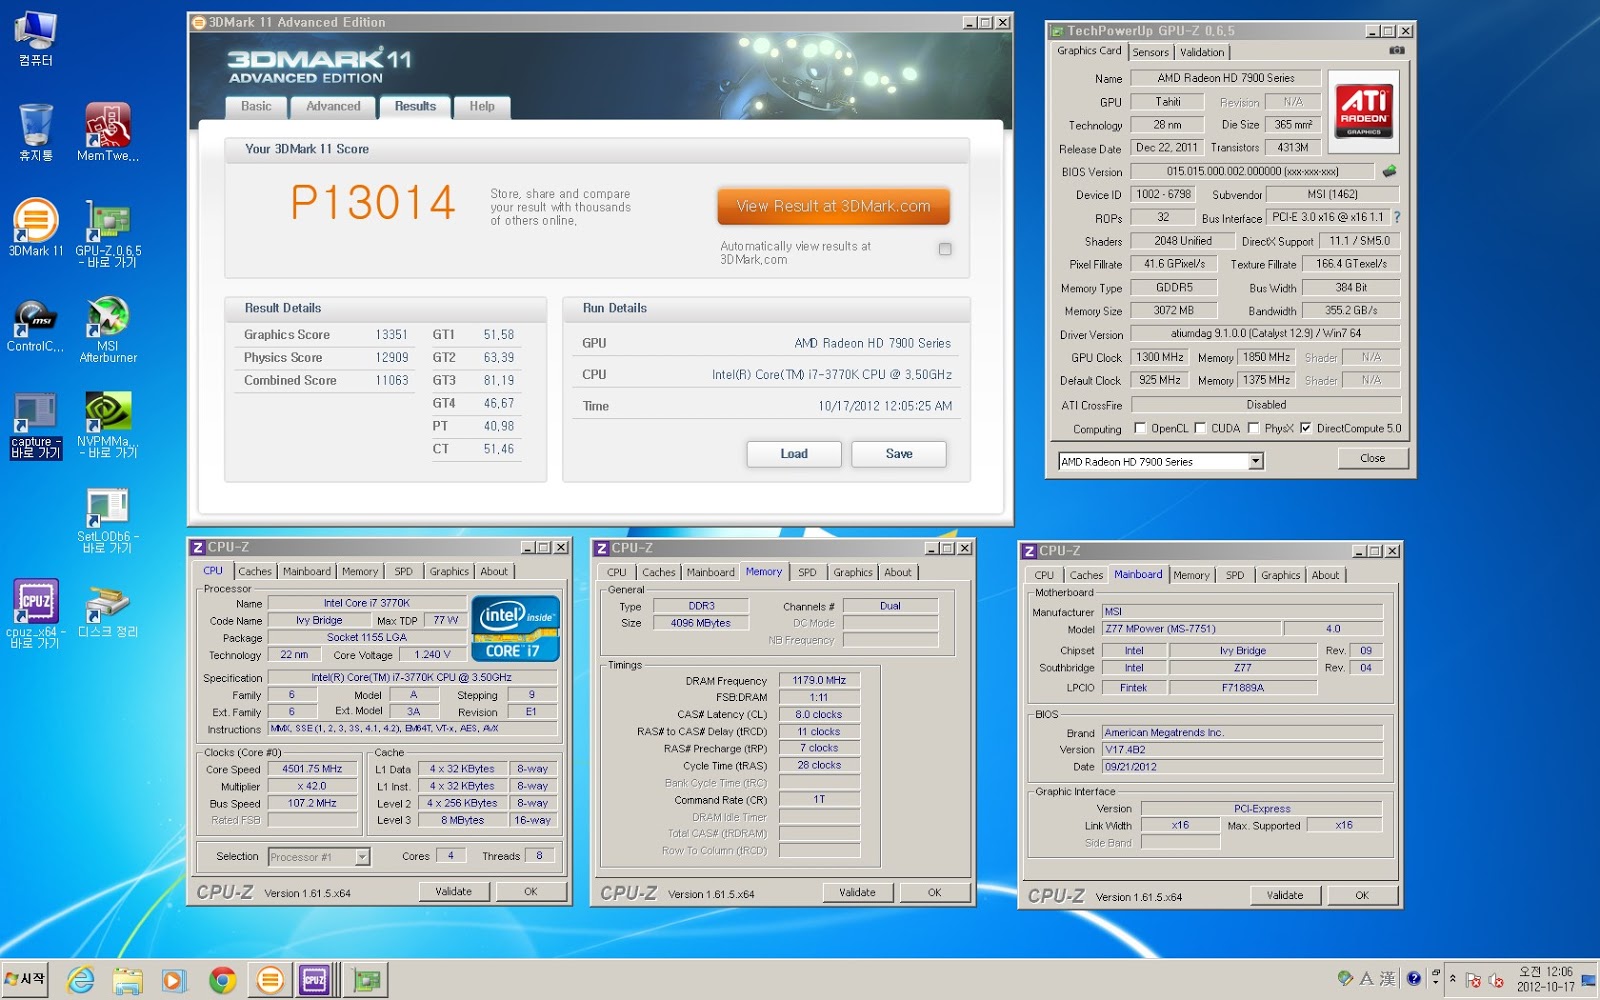Open Google Chrome from the taskbar
Image resolution: width=1600 pixels, height=1000 pixels.
[222, 980]
